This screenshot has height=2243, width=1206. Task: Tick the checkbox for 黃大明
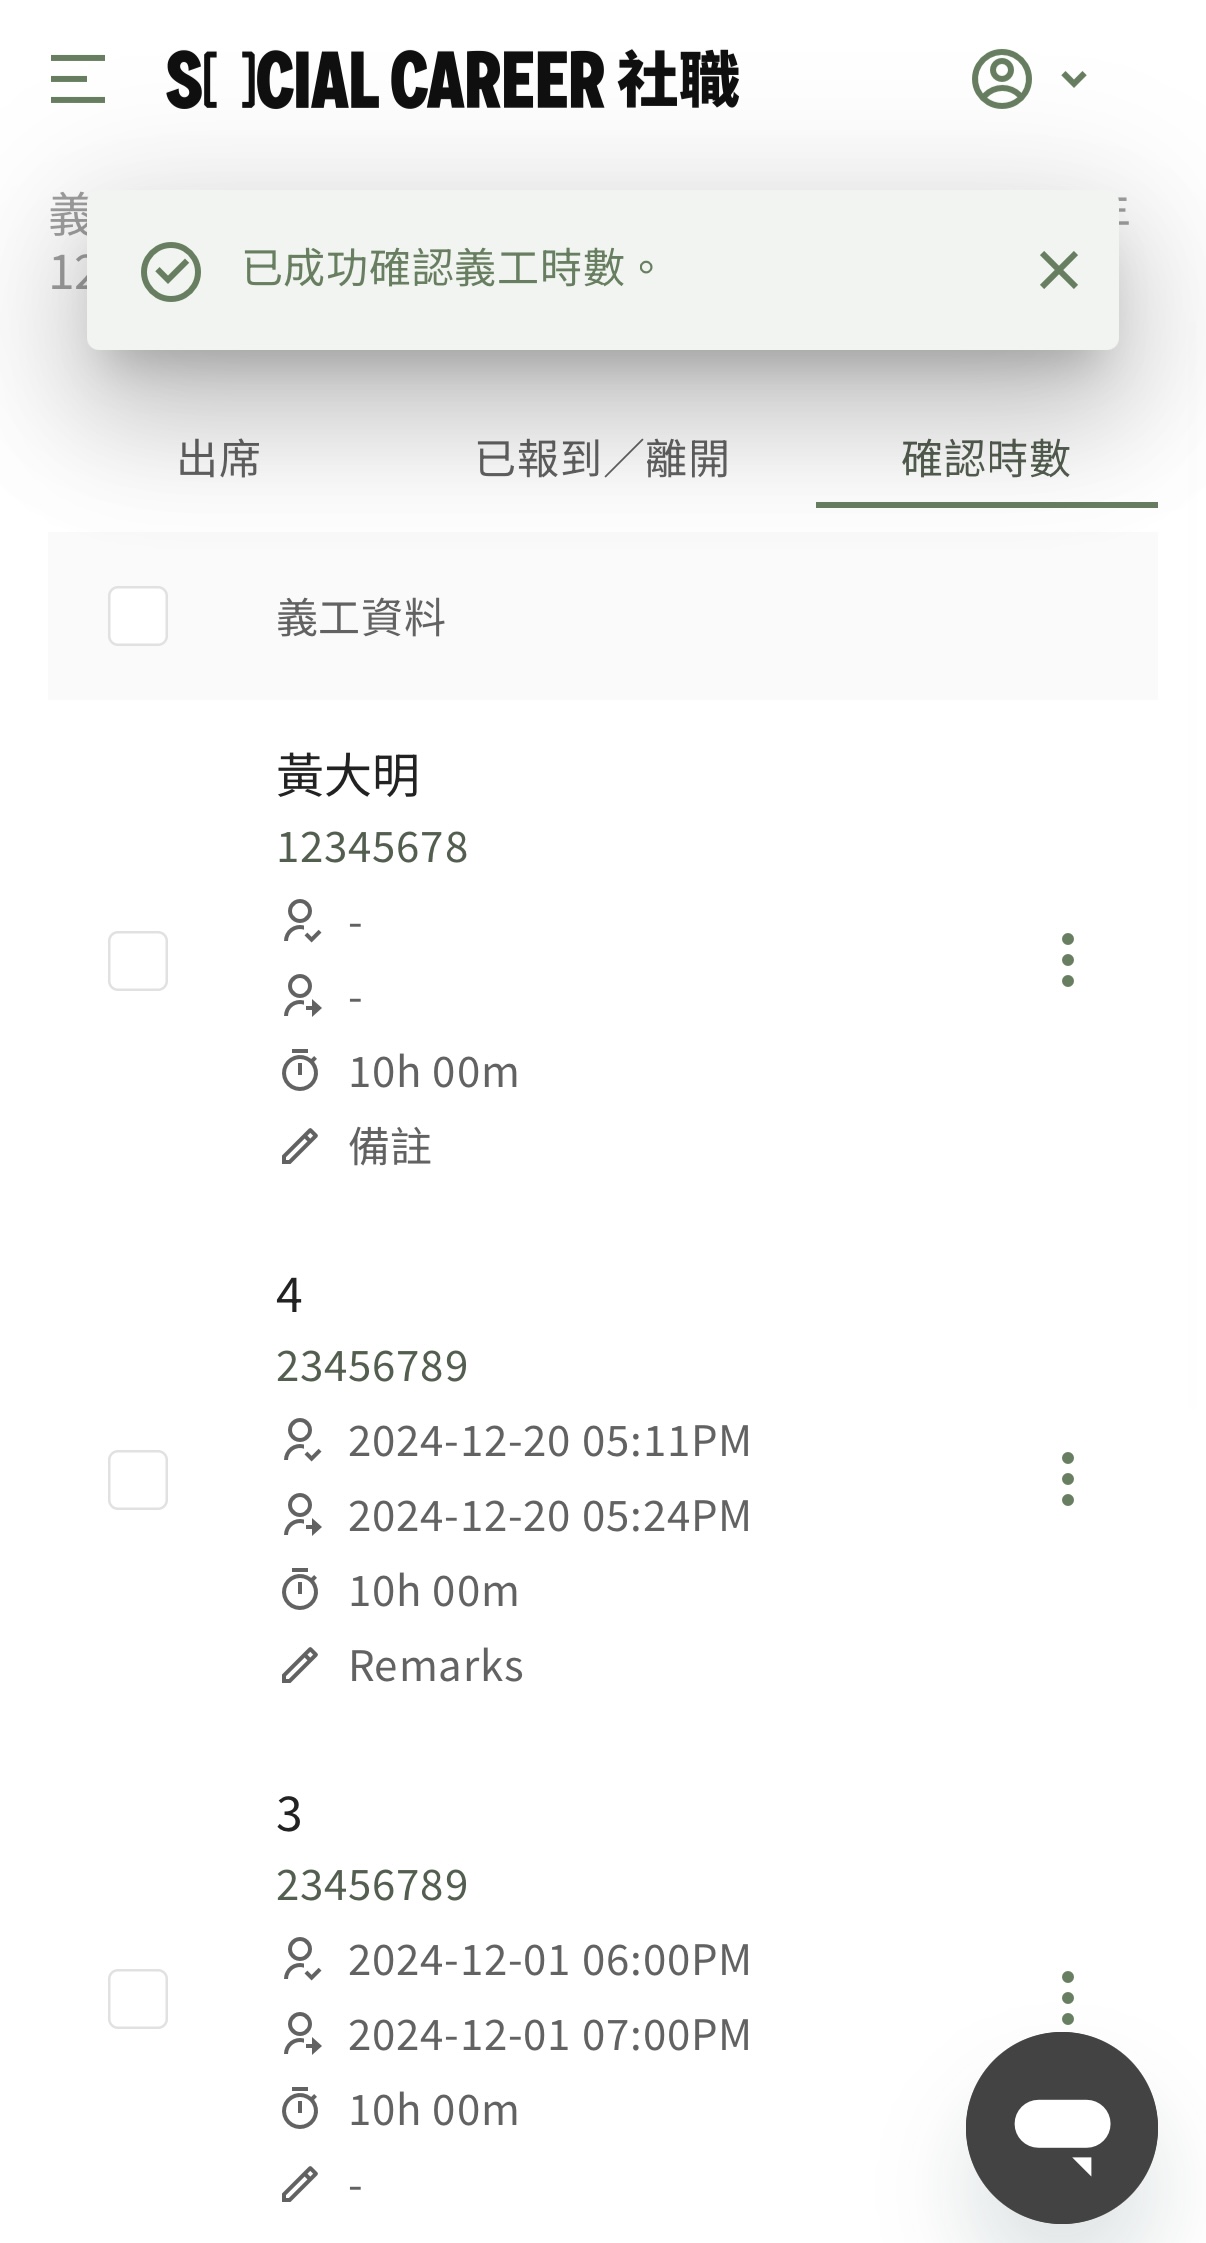[x=138, y=961]
